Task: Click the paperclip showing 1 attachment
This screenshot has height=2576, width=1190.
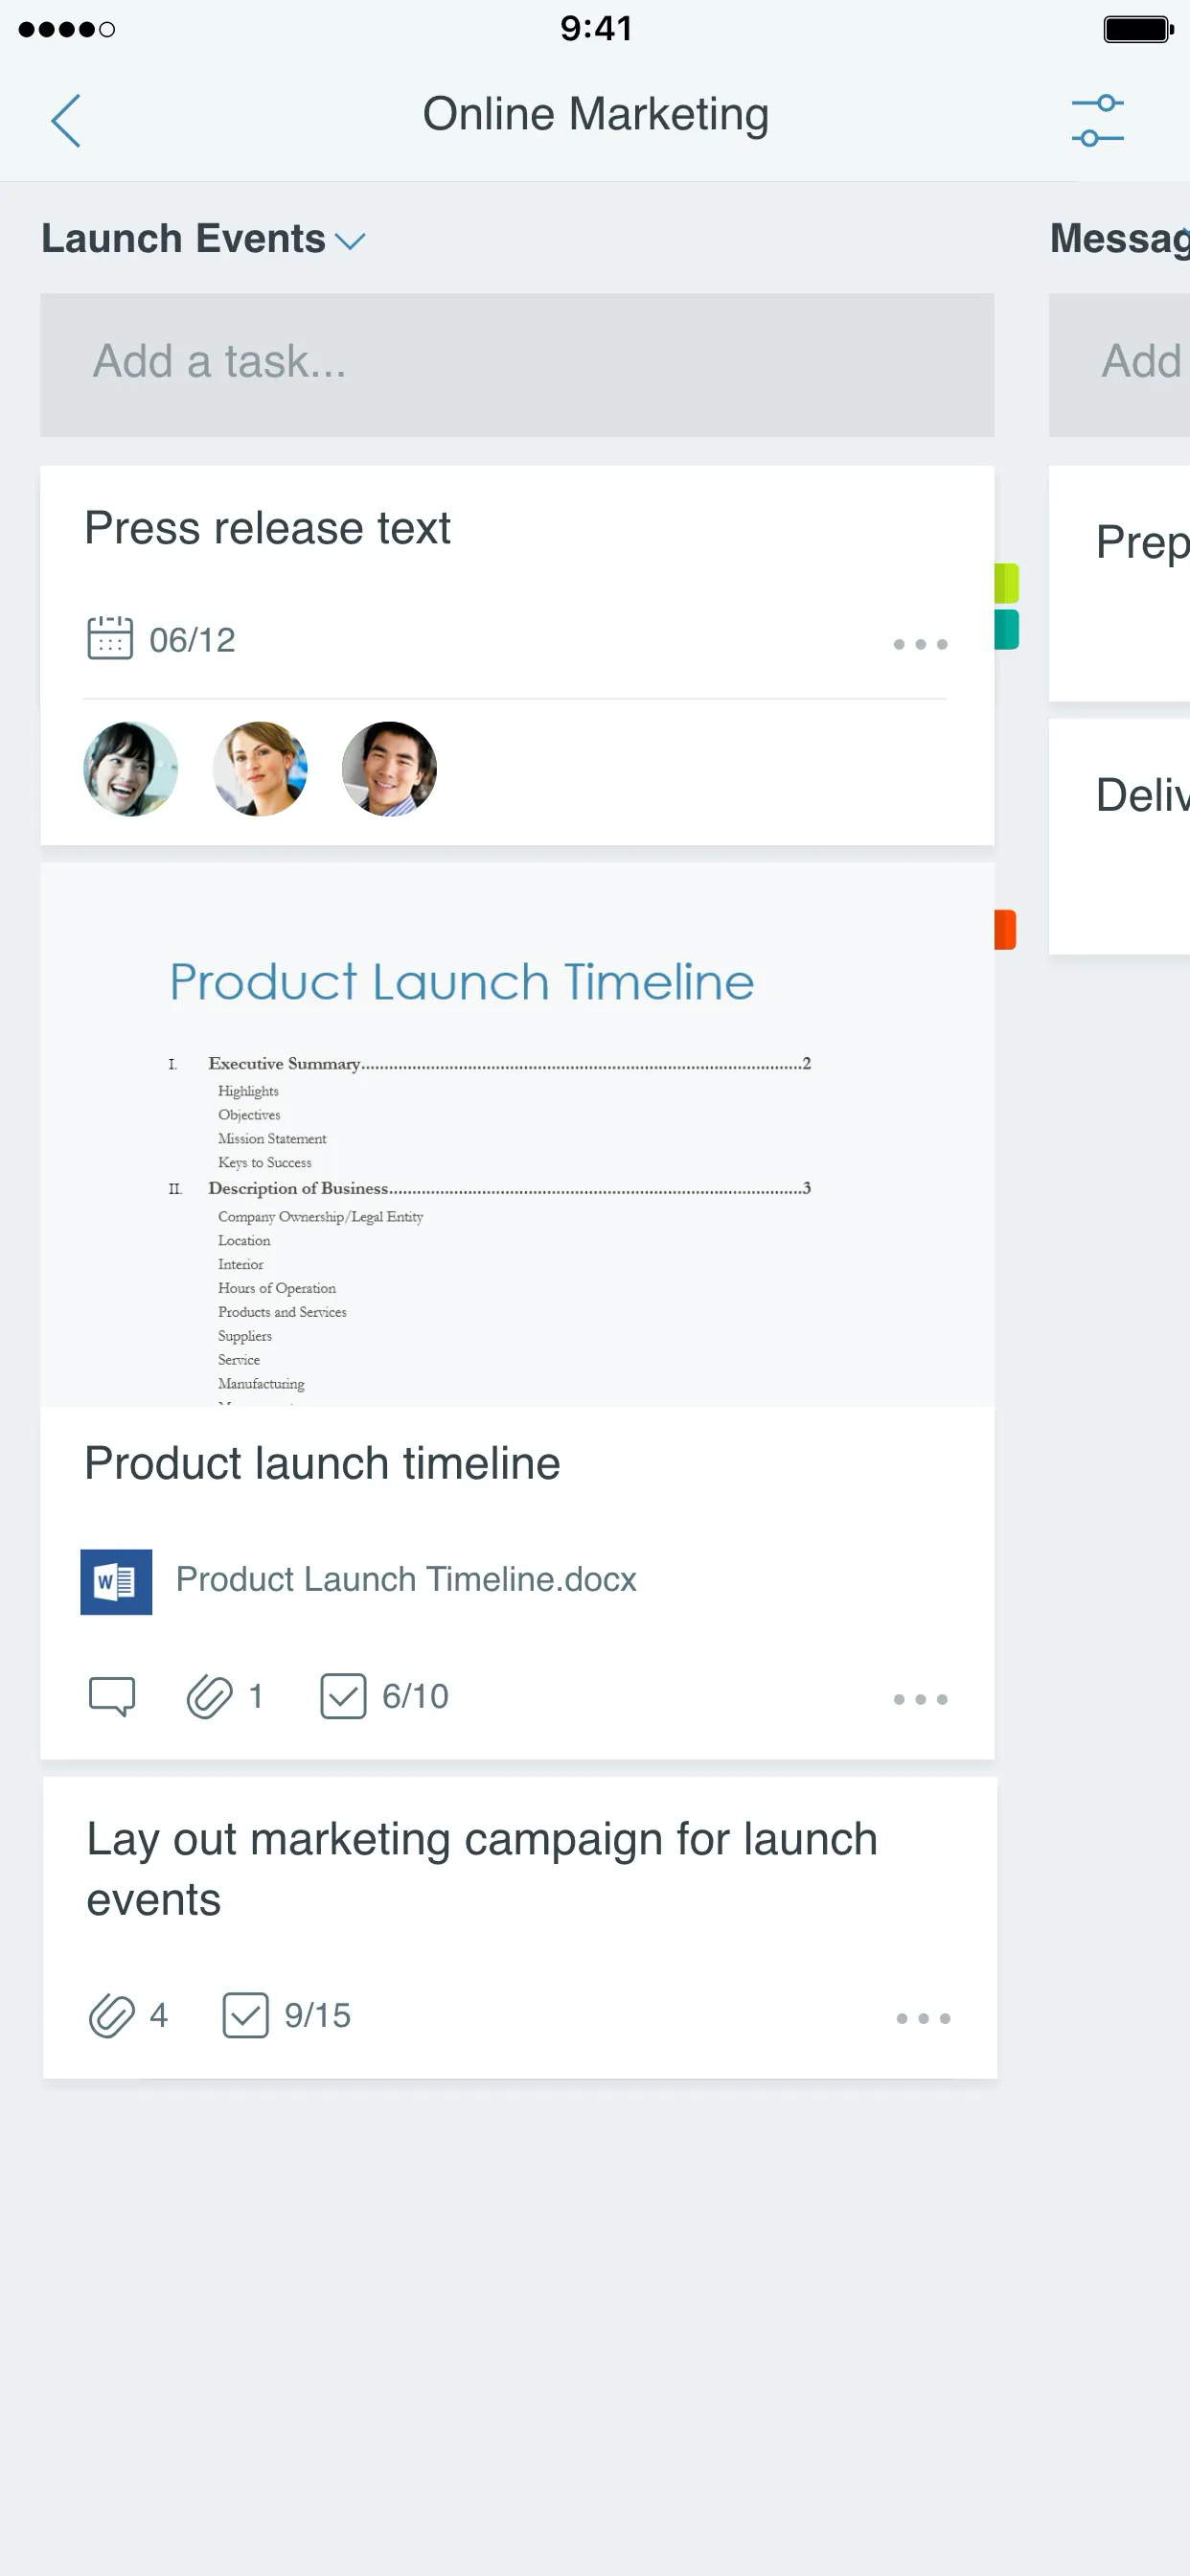Action: (x=209, y=1696)
